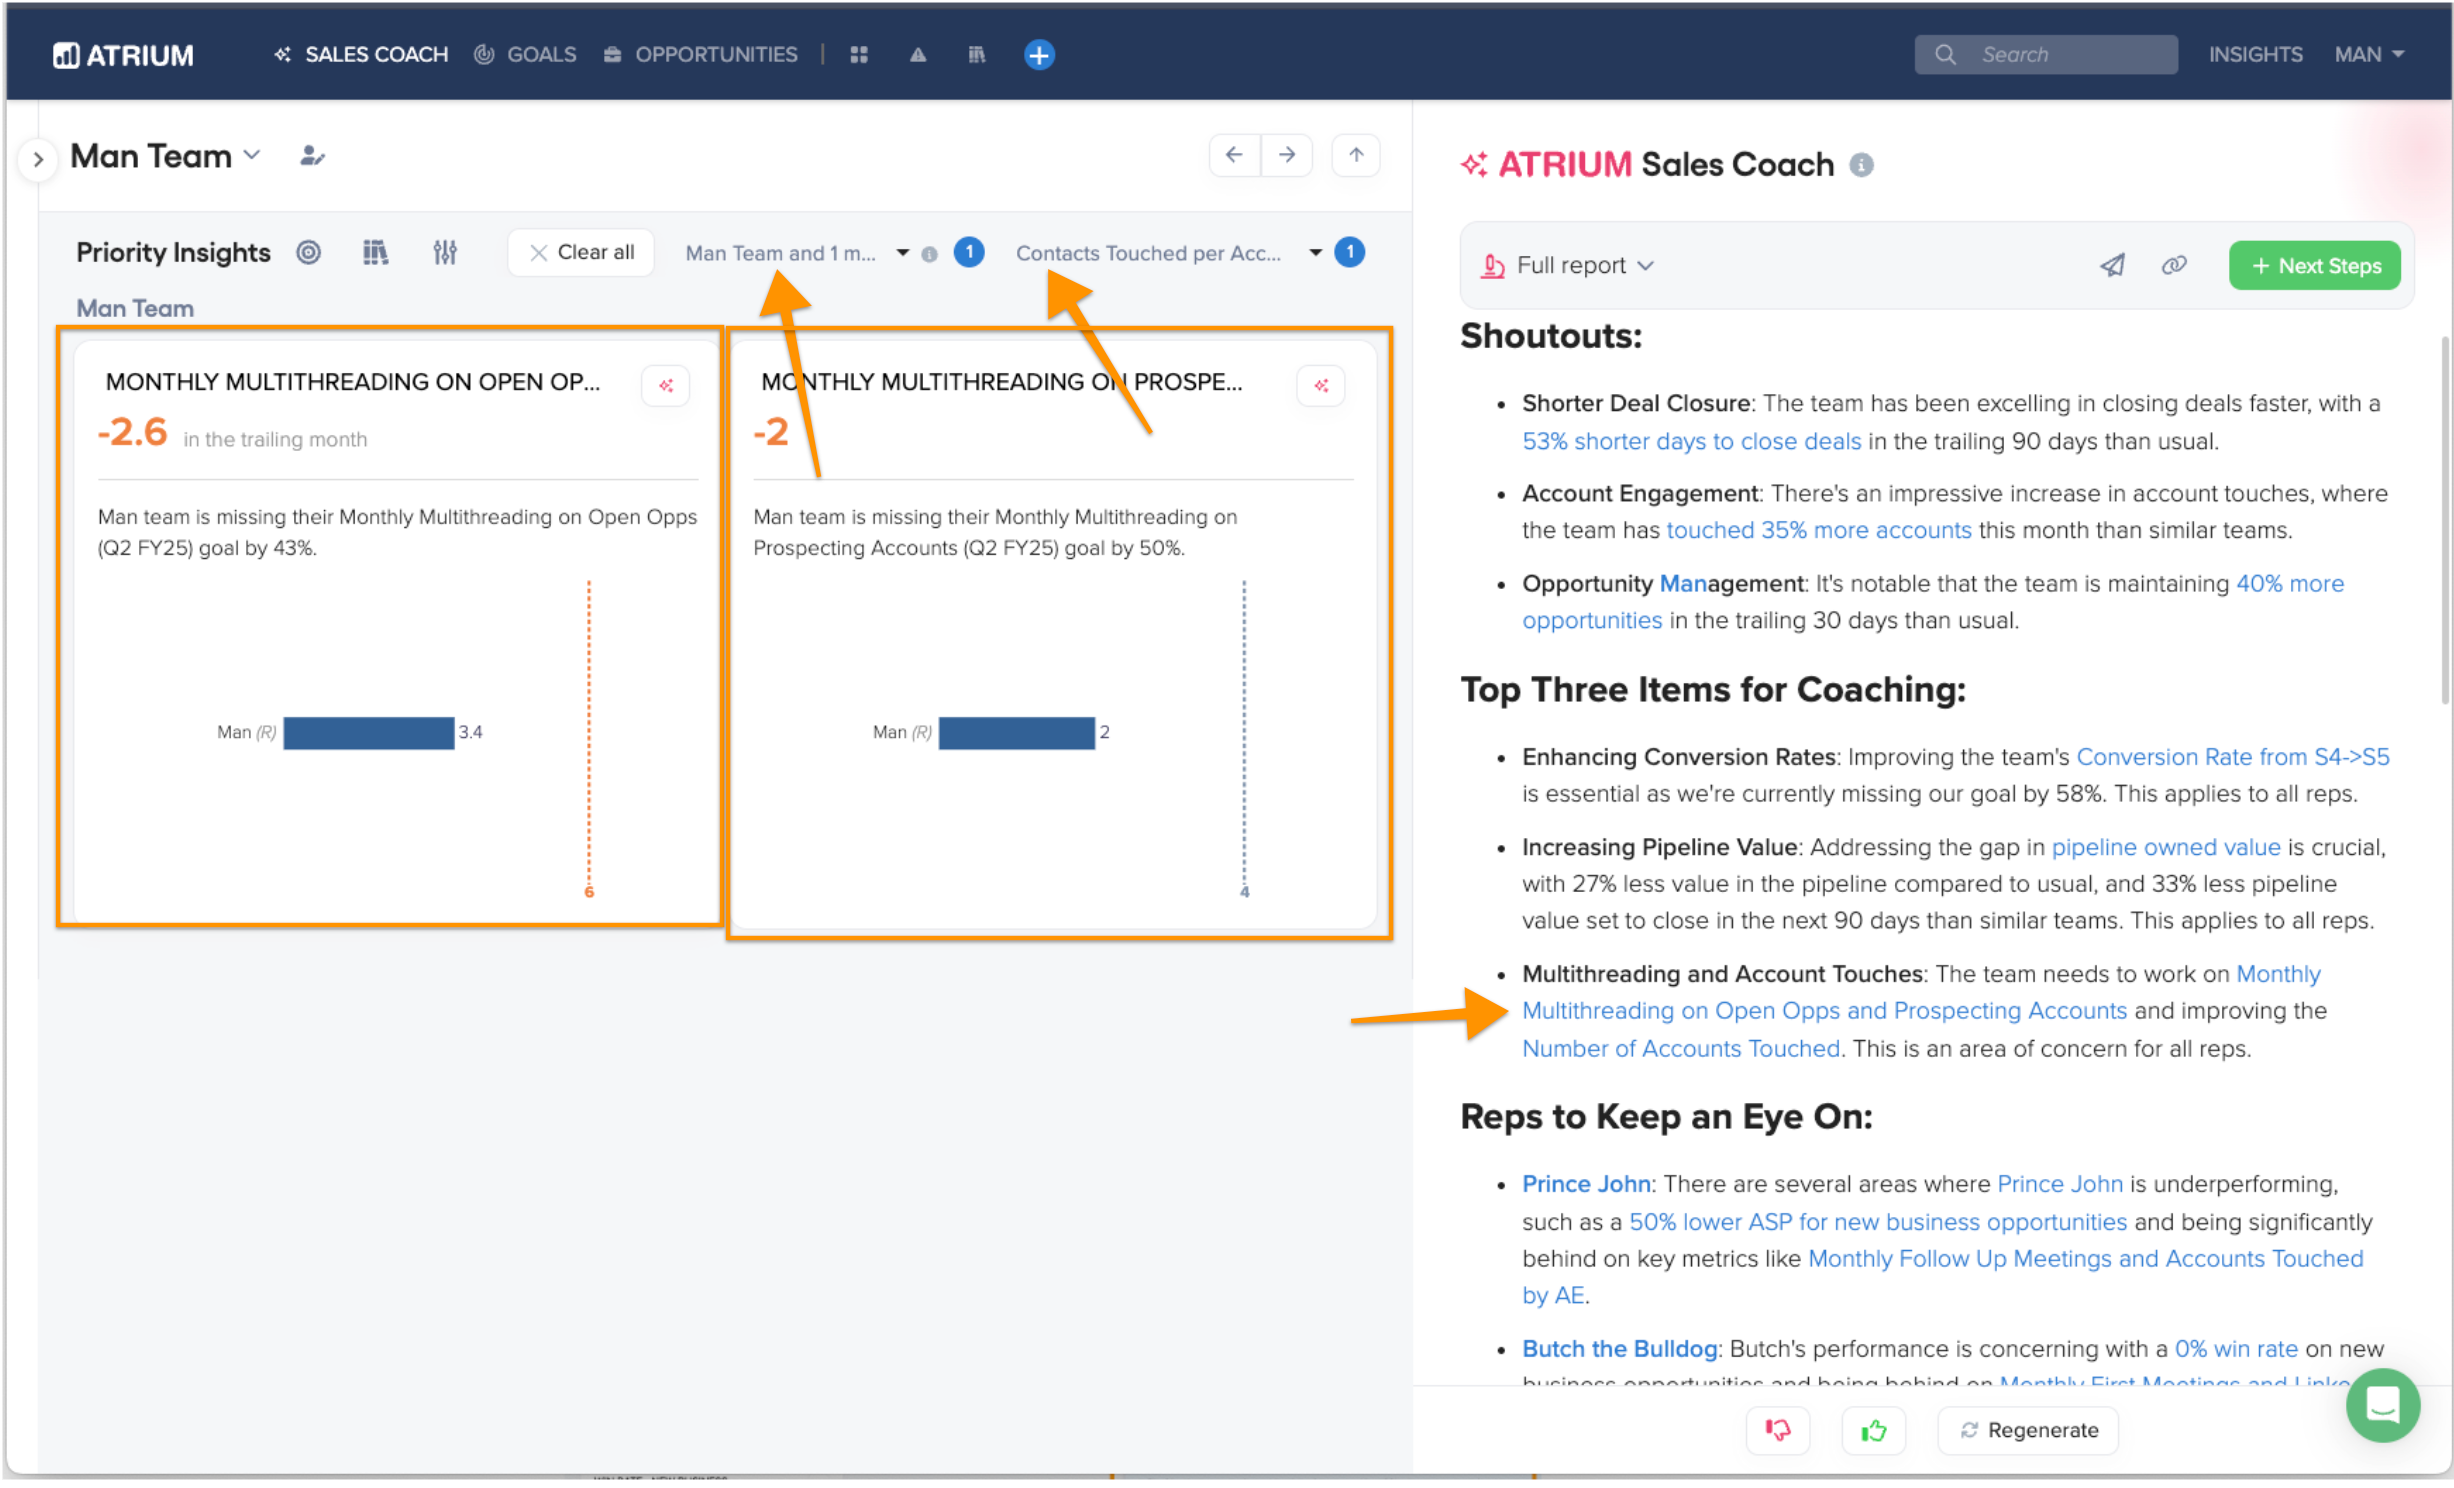Click the search magnifier icon
2454x1488 pixels.
pyautogui.click(x=1944, y=54)
